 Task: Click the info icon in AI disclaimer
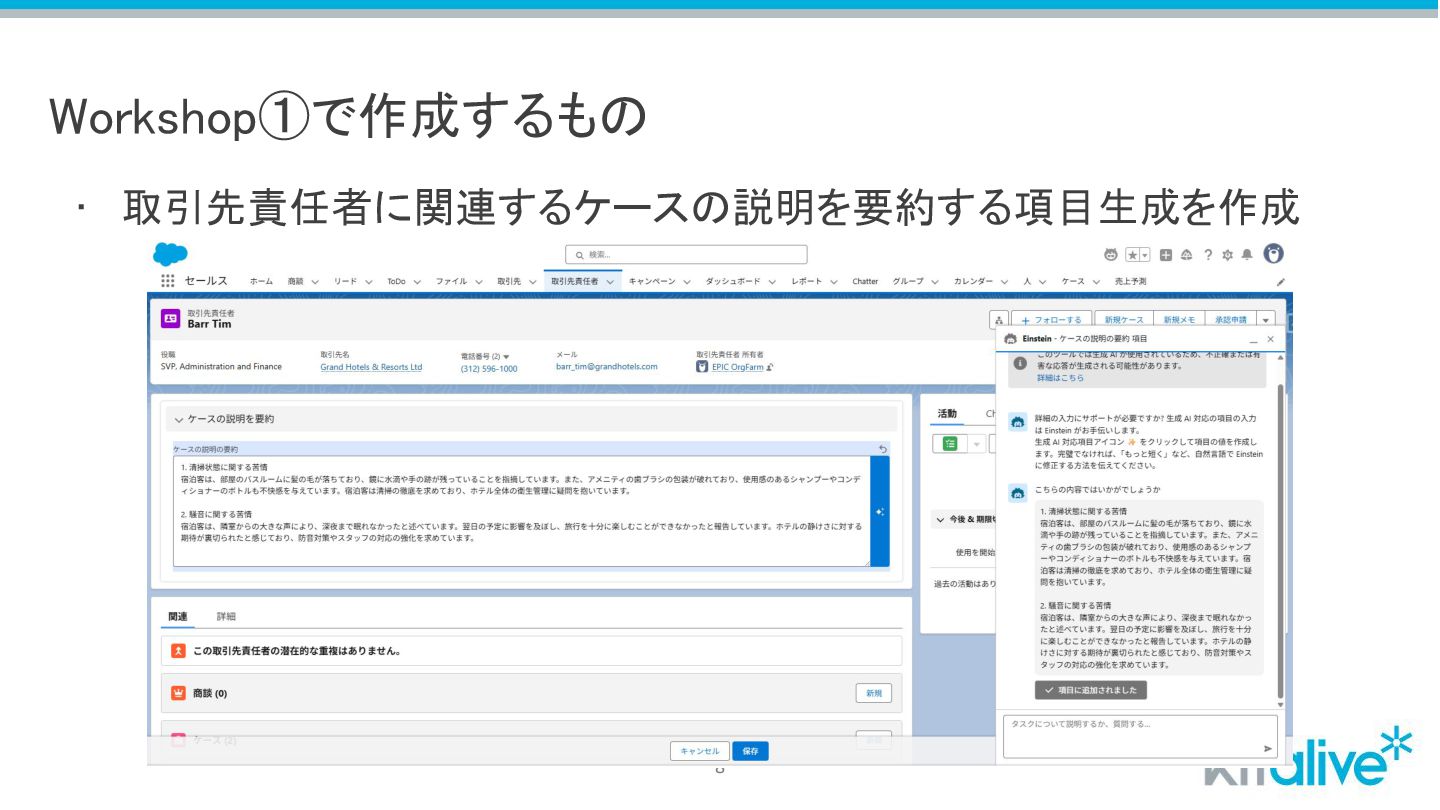click(1020, 364)
